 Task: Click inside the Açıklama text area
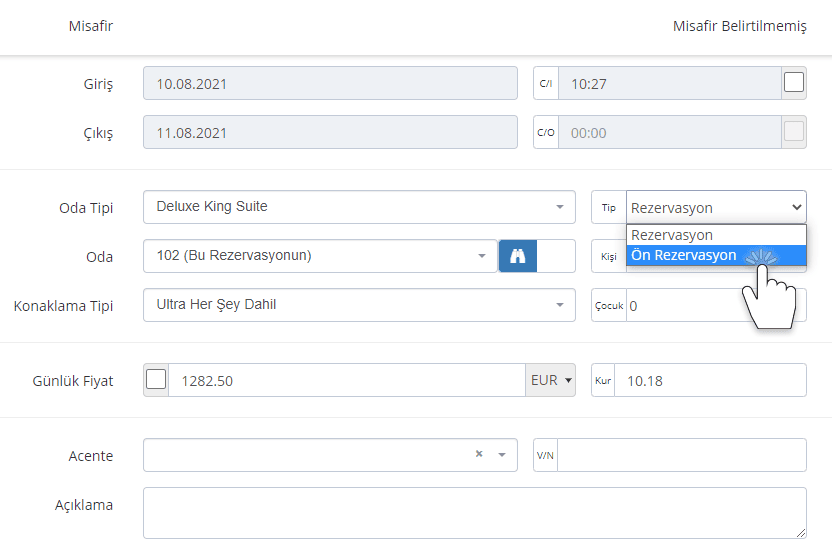475,513
